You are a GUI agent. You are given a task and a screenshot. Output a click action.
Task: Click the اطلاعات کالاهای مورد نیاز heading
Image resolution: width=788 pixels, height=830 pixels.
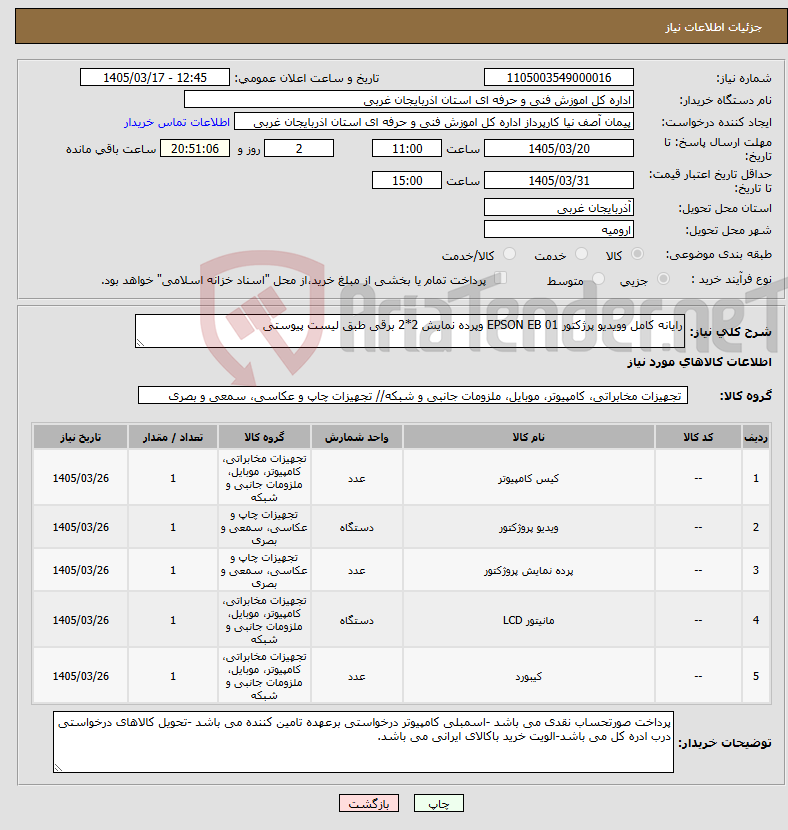click(699, 362)
